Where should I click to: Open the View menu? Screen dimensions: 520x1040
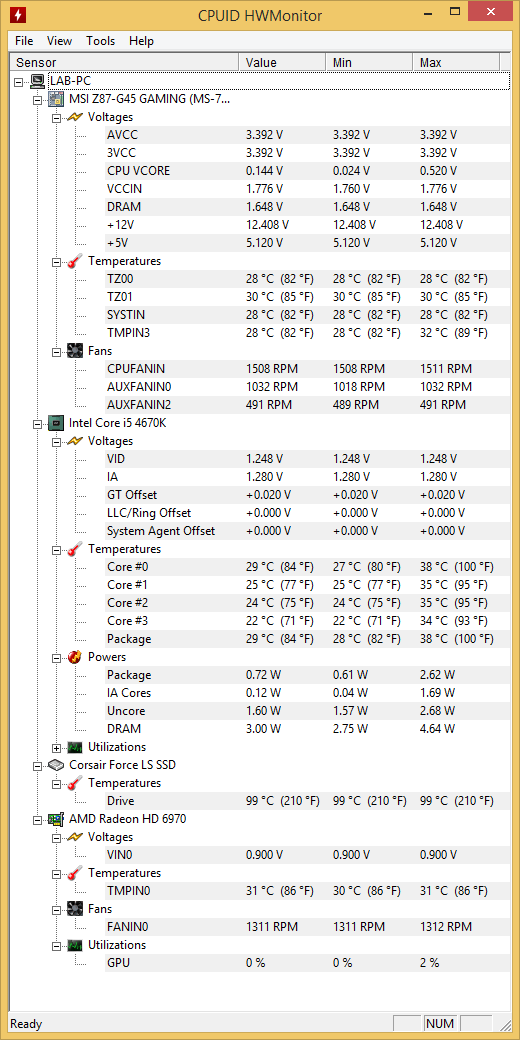(x=59, y=40)
